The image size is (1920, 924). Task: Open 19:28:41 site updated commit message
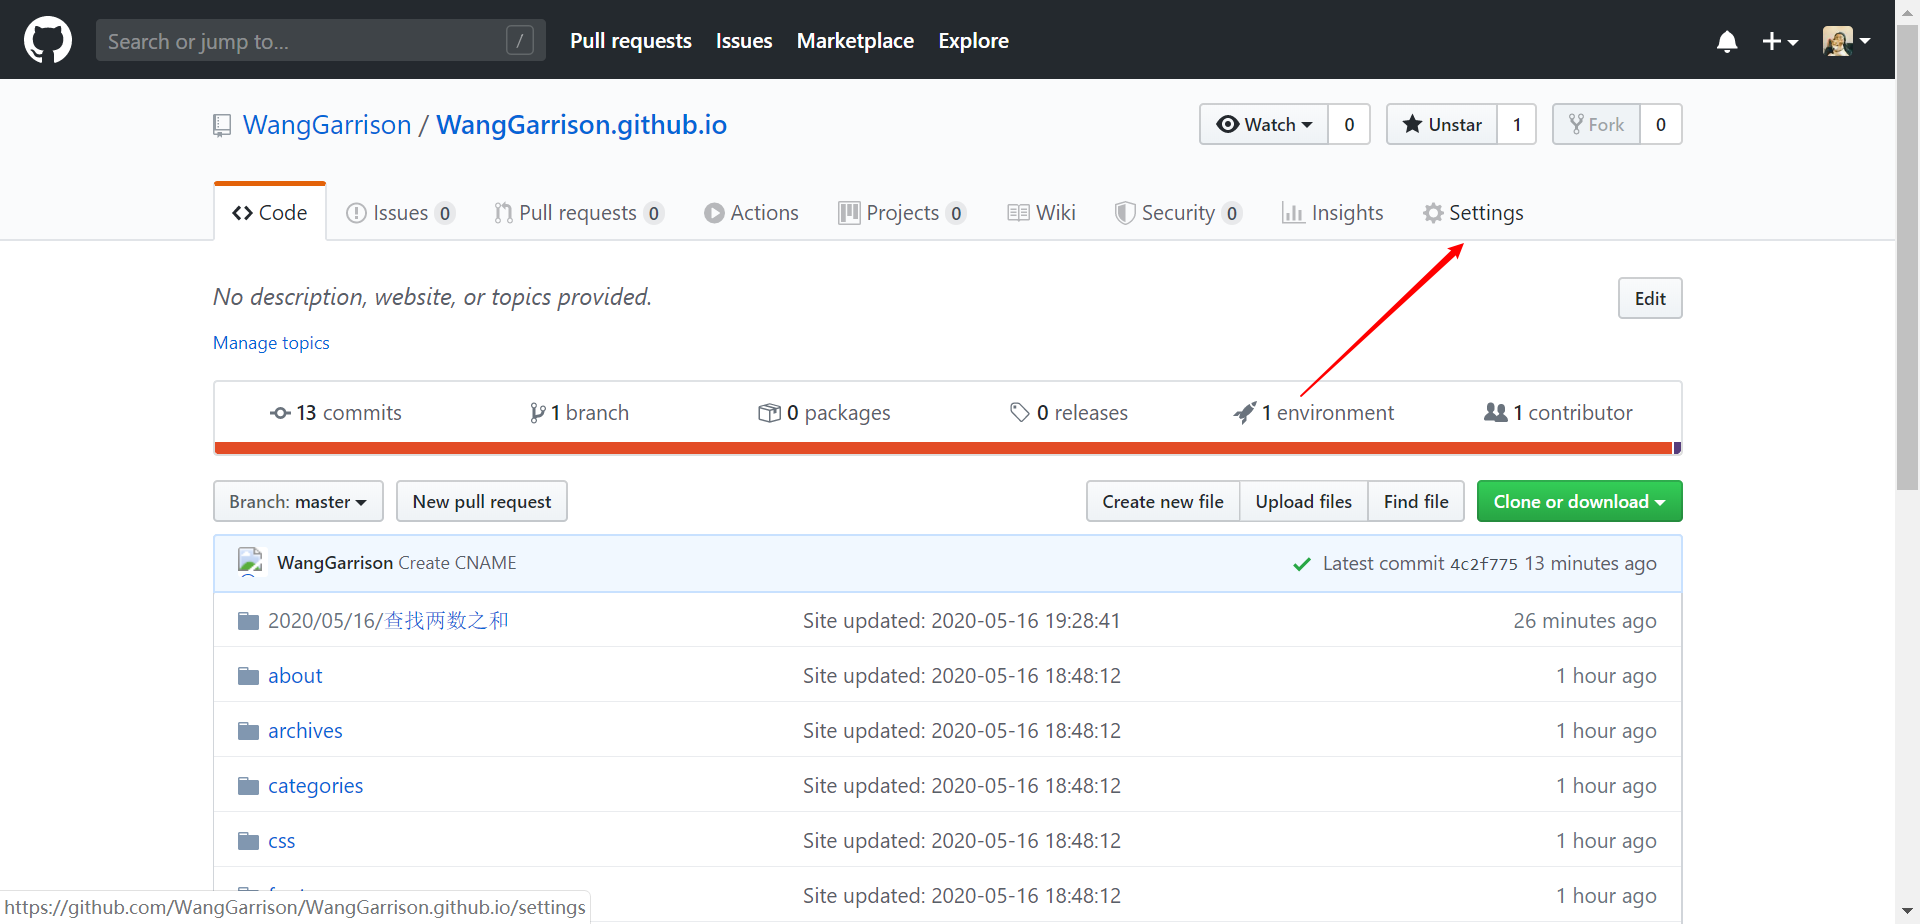click(961, 621)
